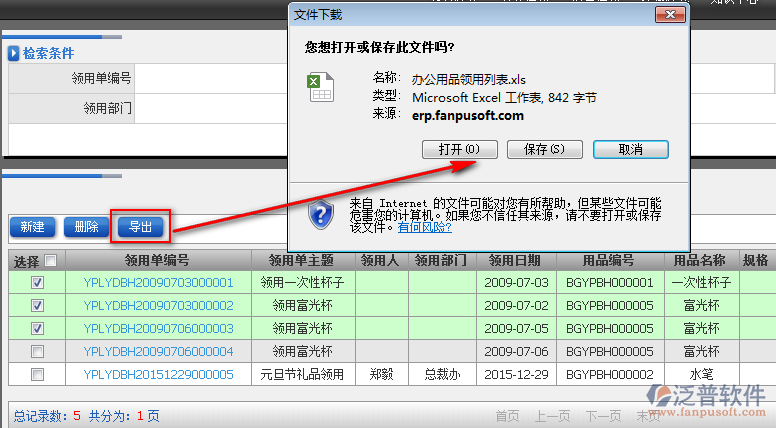The height and width of the screenshot is (428, 776).
Task: Click the 领用一次性杯子 subject cell
Action: (302, 283)
